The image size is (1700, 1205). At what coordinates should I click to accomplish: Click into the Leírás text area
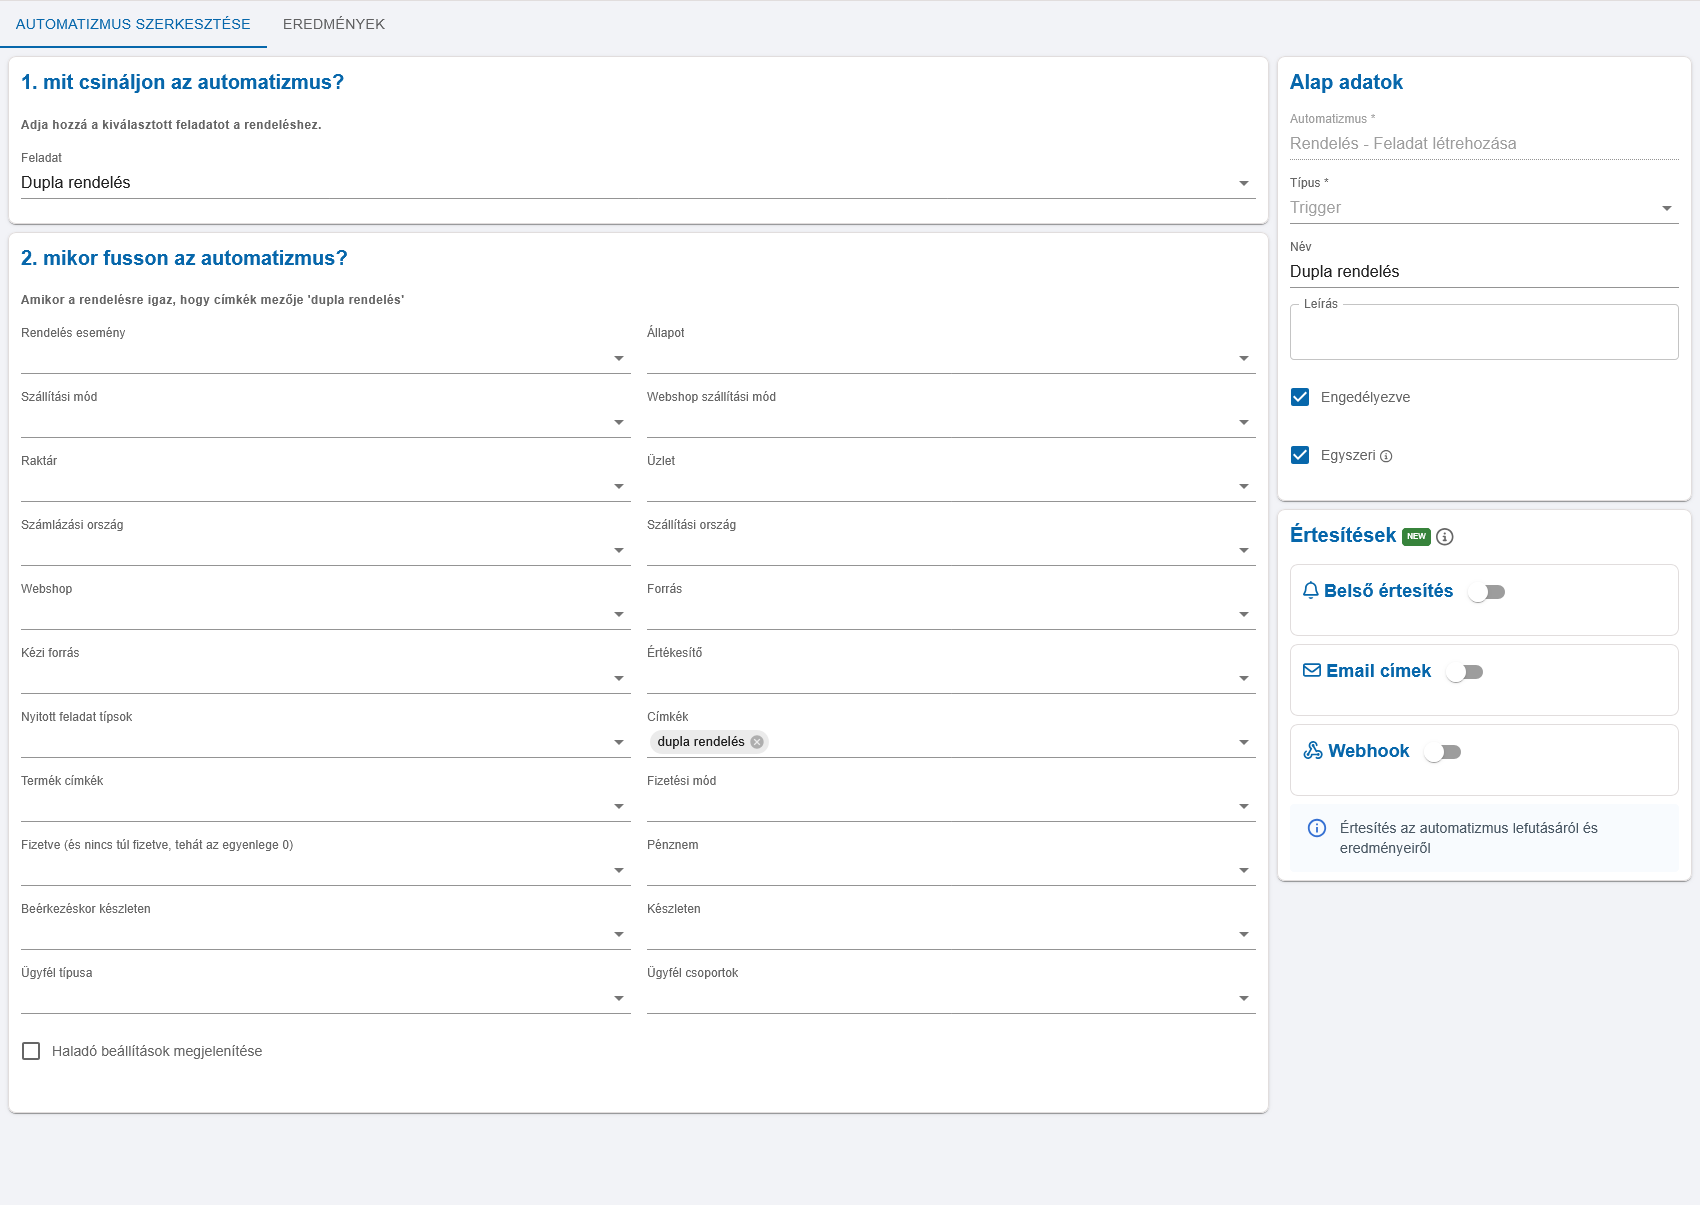point(1484,332)
